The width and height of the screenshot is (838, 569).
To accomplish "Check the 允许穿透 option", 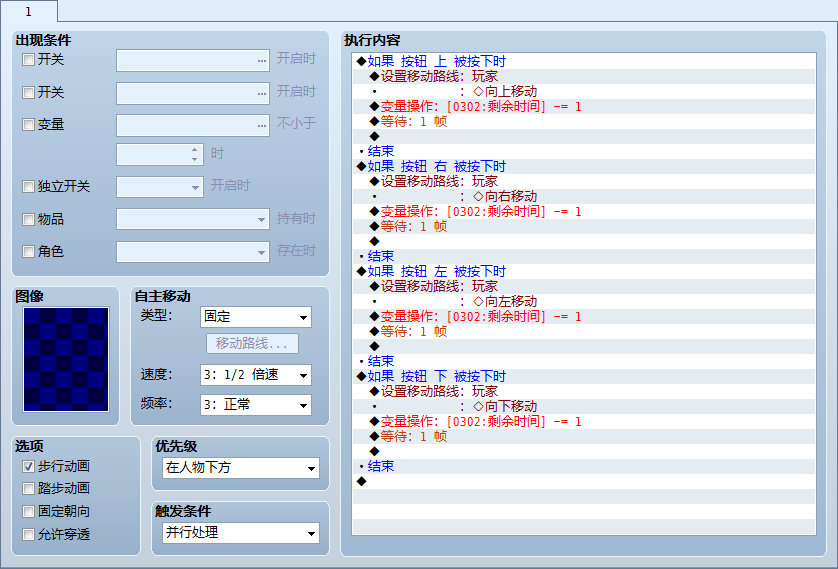I will (x=28, y=534).
